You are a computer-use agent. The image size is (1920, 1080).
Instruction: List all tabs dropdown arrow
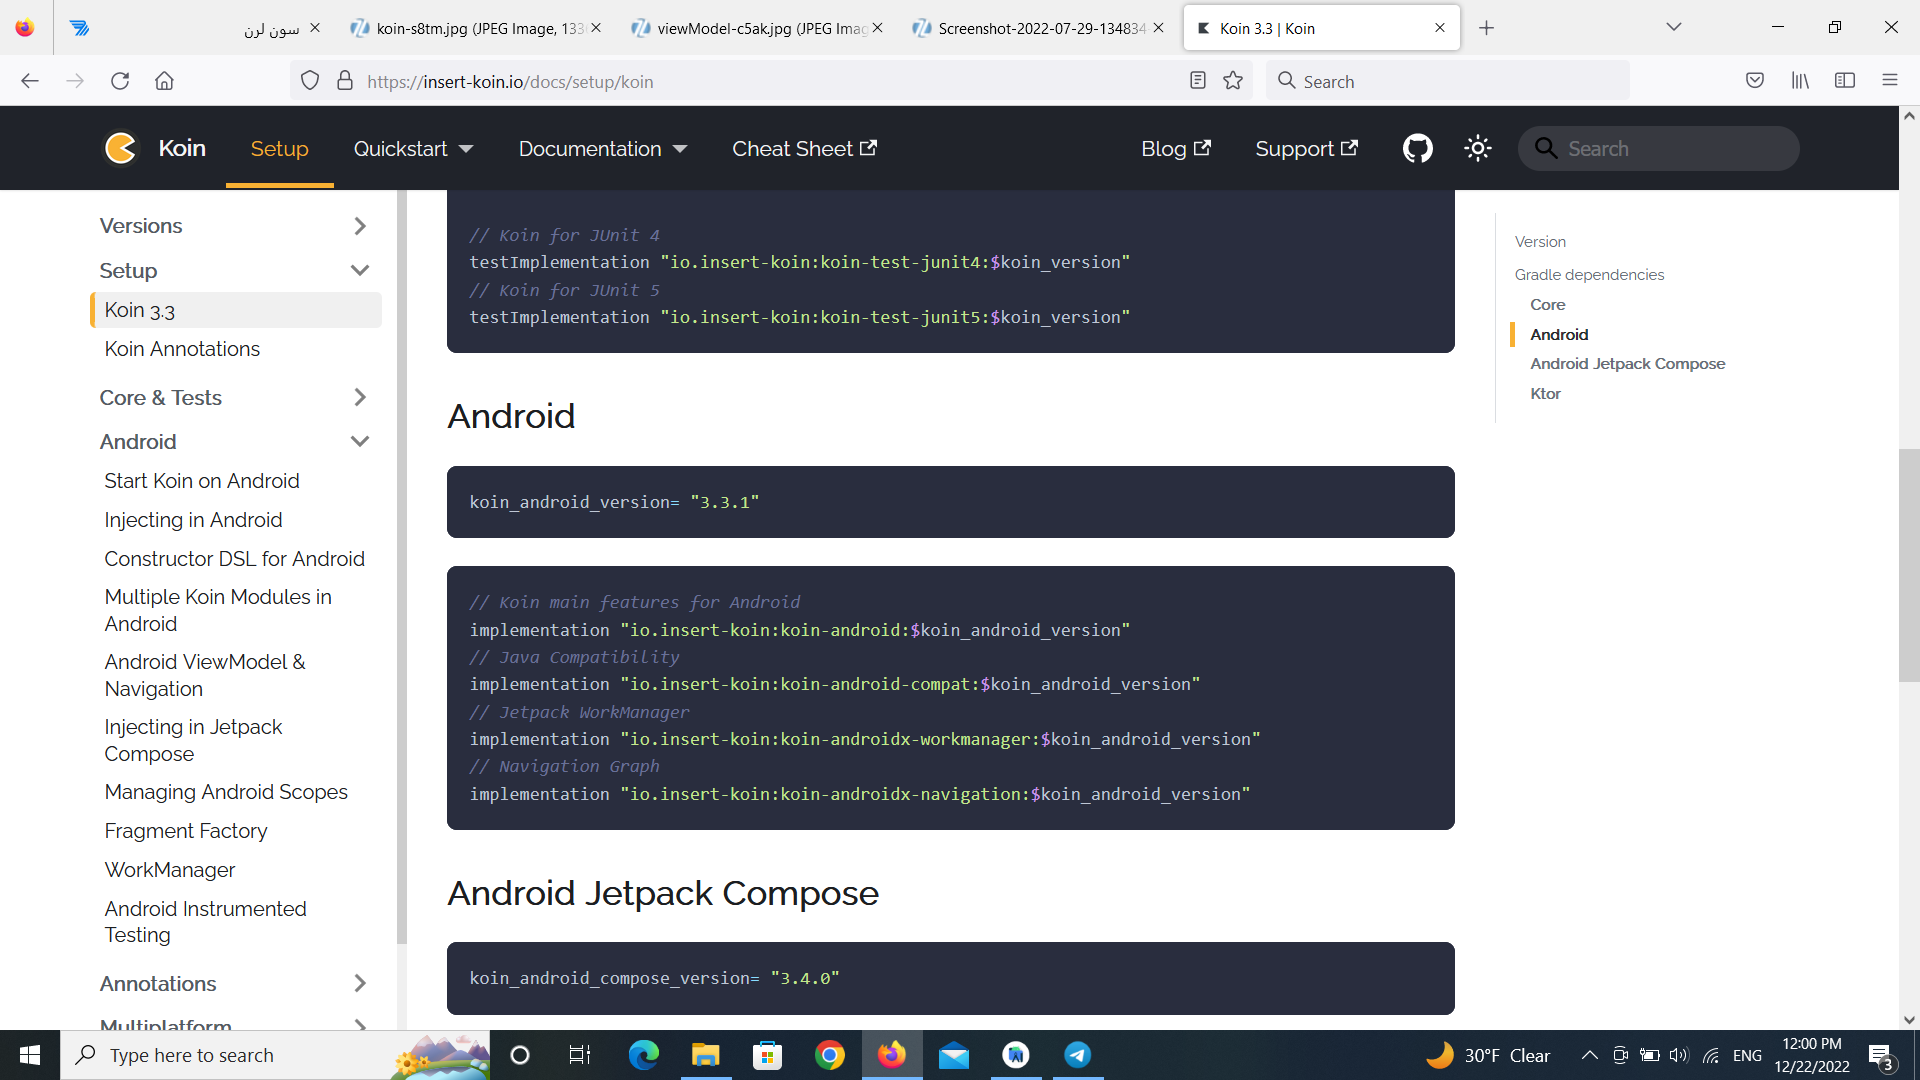tap(1673, 27)
